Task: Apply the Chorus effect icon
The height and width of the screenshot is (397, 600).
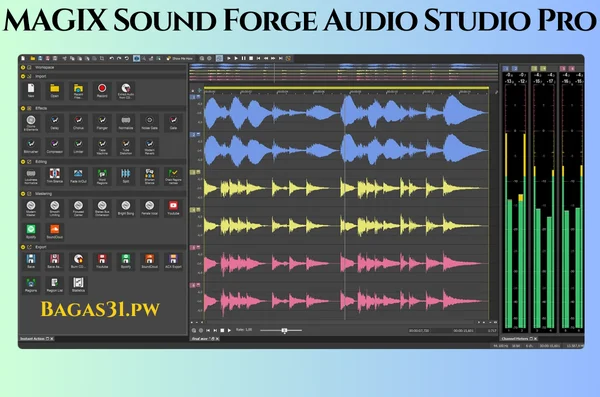Action: click(x=78, y=123)
